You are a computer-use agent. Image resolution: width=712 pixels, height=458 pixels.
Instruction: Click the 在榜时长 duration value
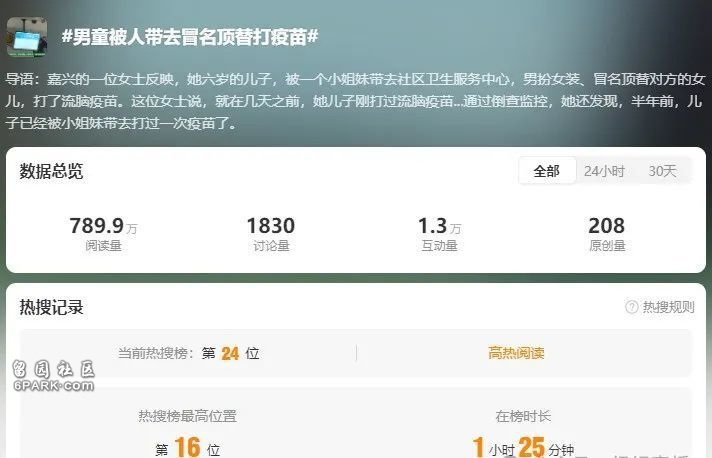pyautogui.click(x=523, y=448)
